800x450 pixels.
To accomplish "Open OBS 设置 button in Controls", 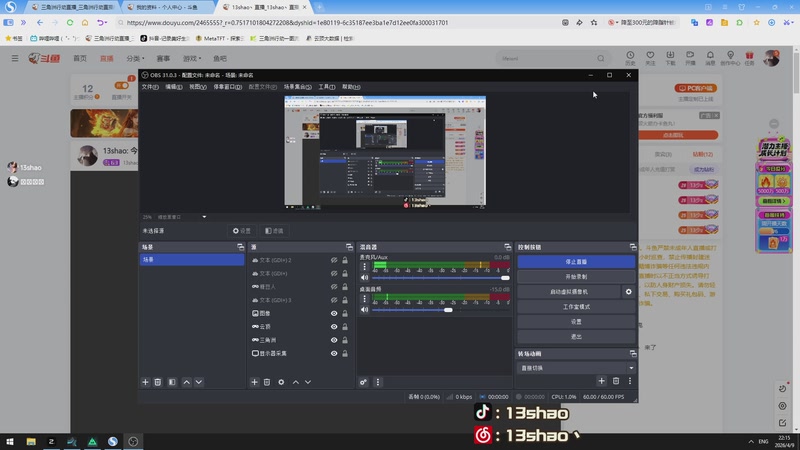I will [x=576, y=322].
